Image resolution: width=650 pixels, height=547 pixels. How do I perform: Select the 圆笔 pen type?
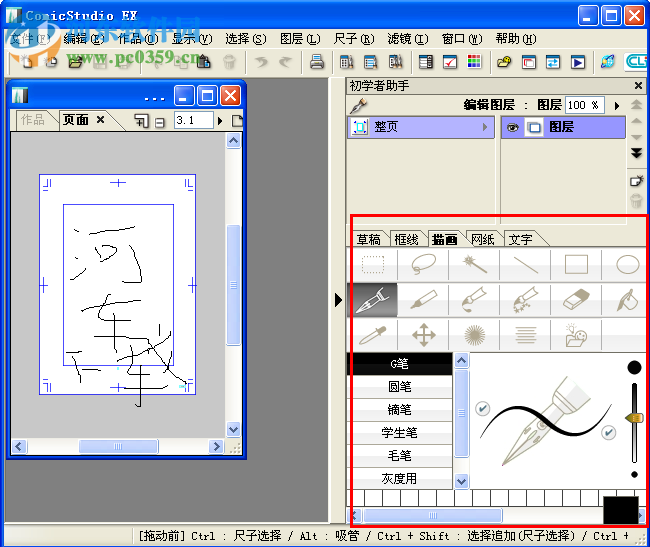coord(399,387)
